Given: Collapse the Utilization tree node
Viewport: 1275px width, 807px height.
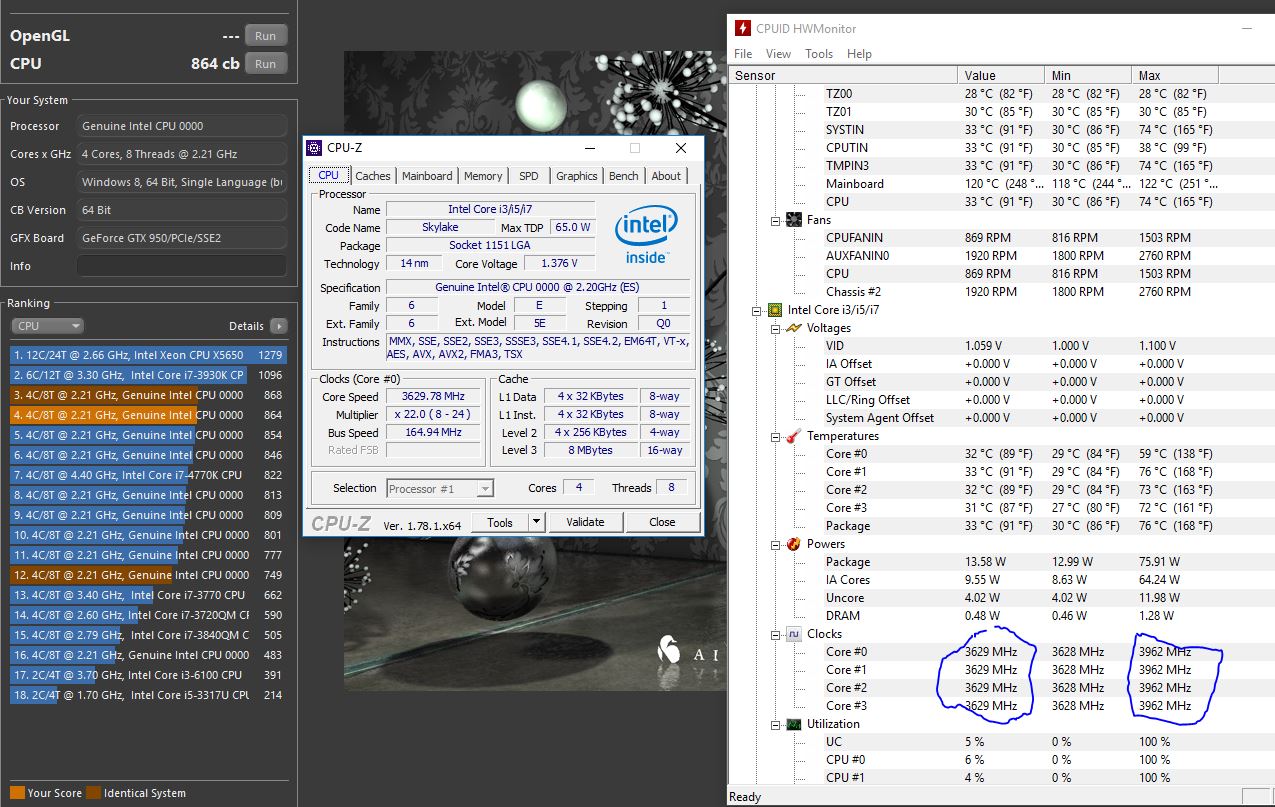Looking at the screenshot, I should (x=776, y=724).
